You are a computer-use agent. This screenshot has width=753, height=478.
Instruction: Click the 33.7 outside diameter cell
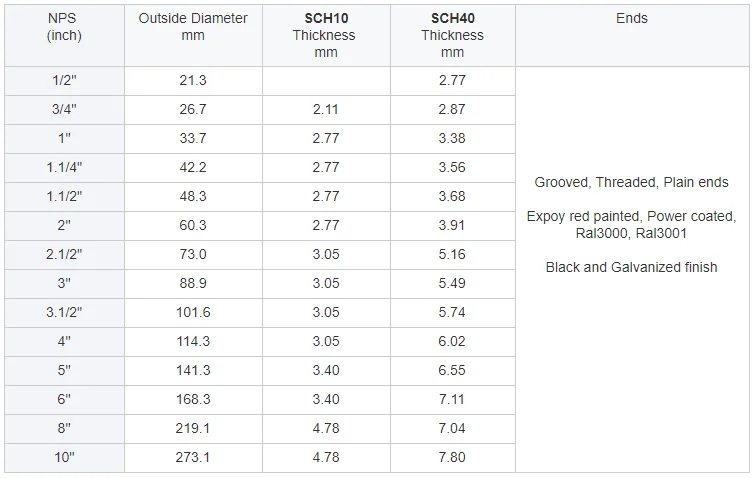(x=193, y=139)
